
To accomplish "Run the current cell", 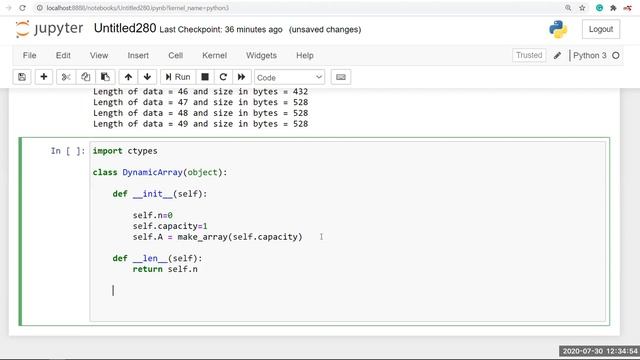I will (178, 77).
